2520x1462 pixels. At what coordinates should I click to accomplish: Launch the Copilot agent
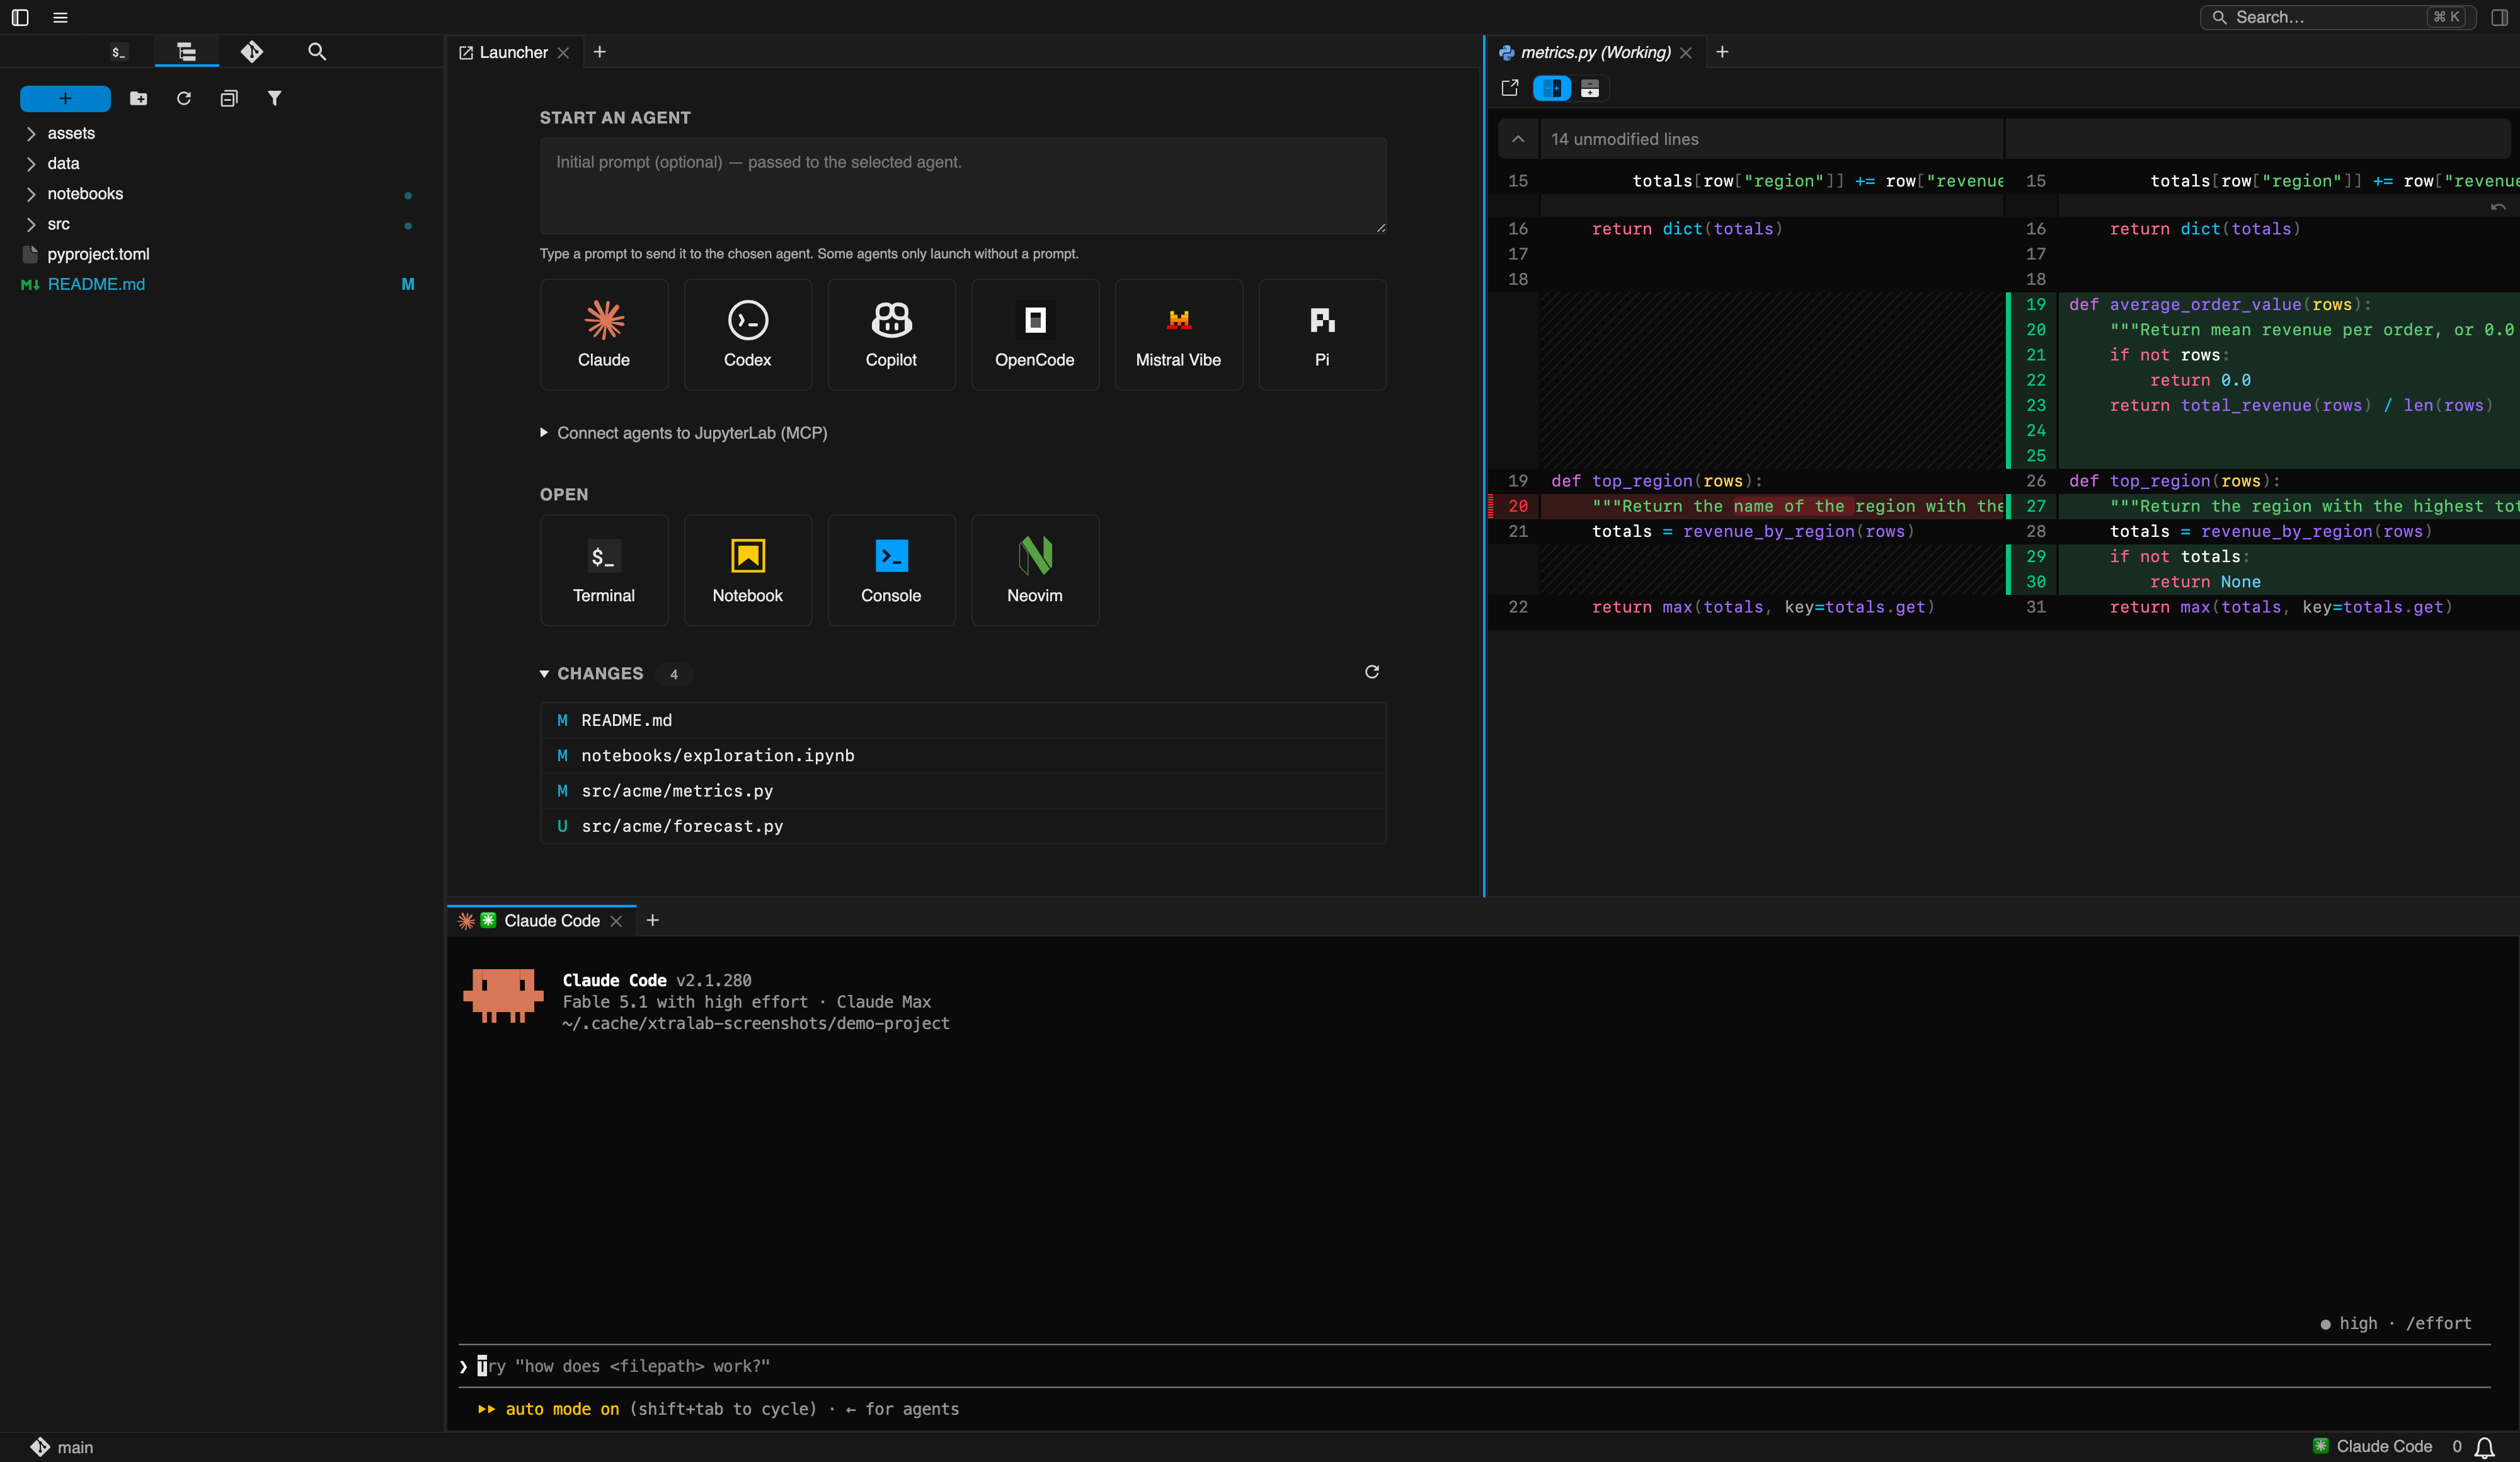891,334
